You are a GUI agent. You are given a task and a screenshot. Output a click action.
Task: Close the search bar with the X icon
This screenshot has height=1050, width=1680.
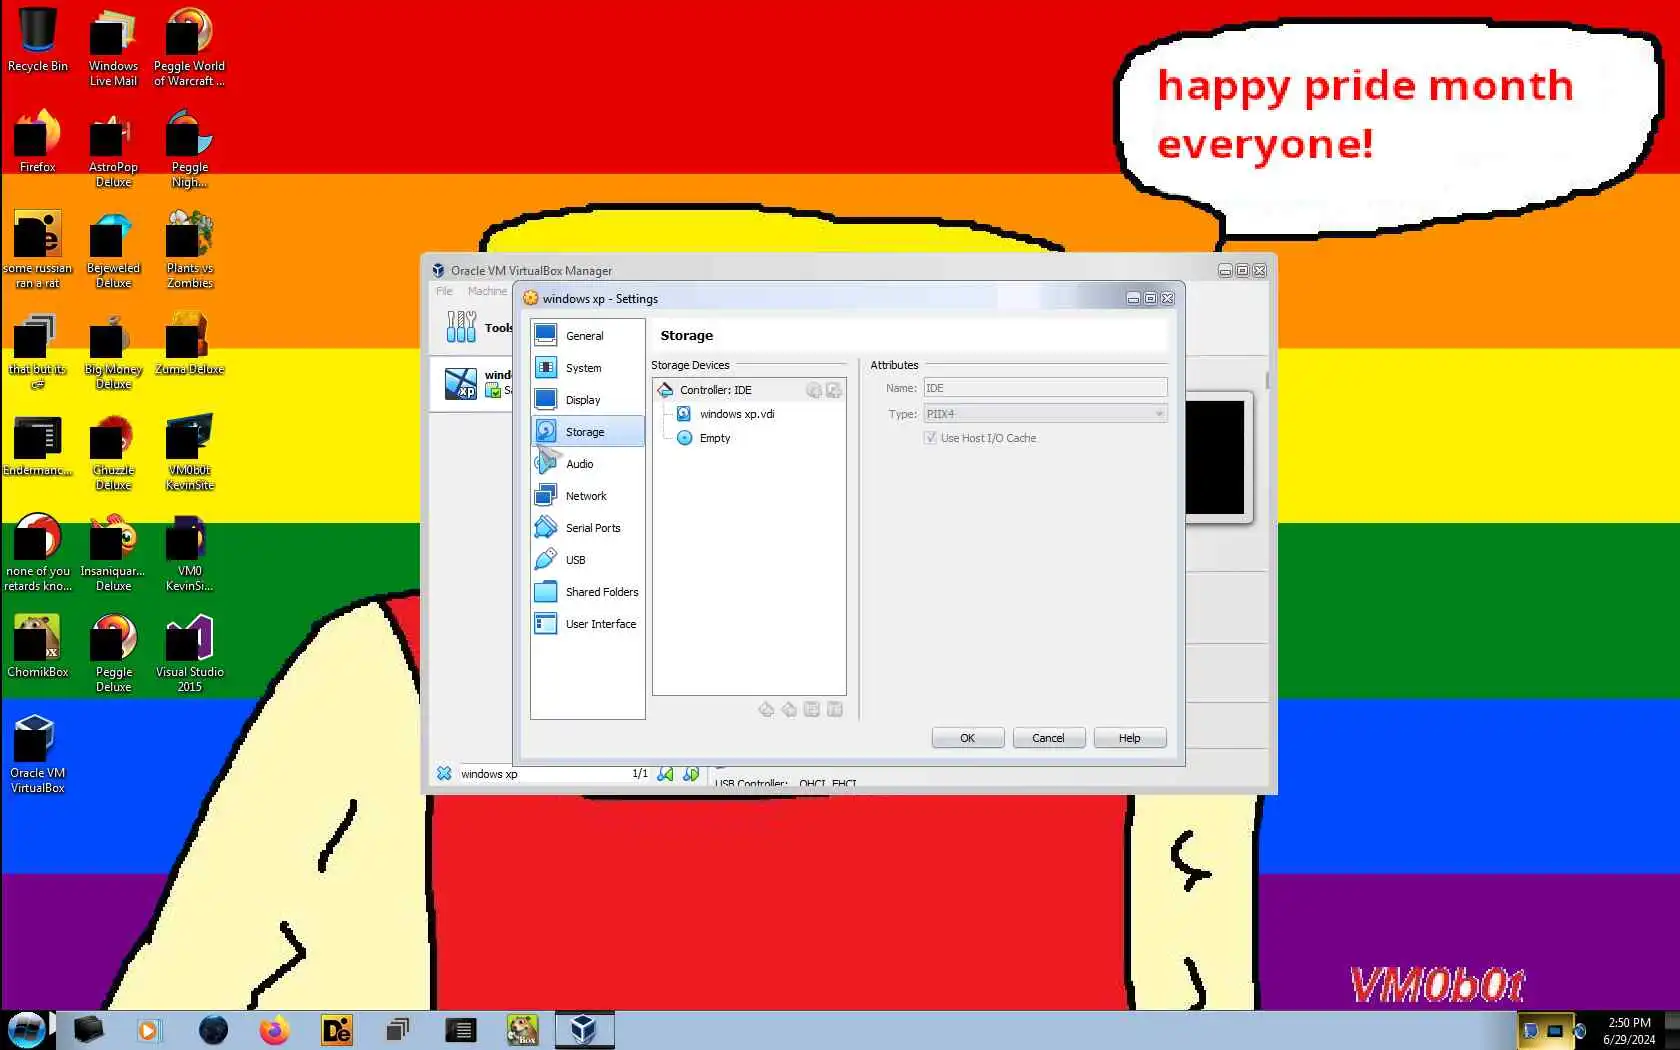(444, 774)
